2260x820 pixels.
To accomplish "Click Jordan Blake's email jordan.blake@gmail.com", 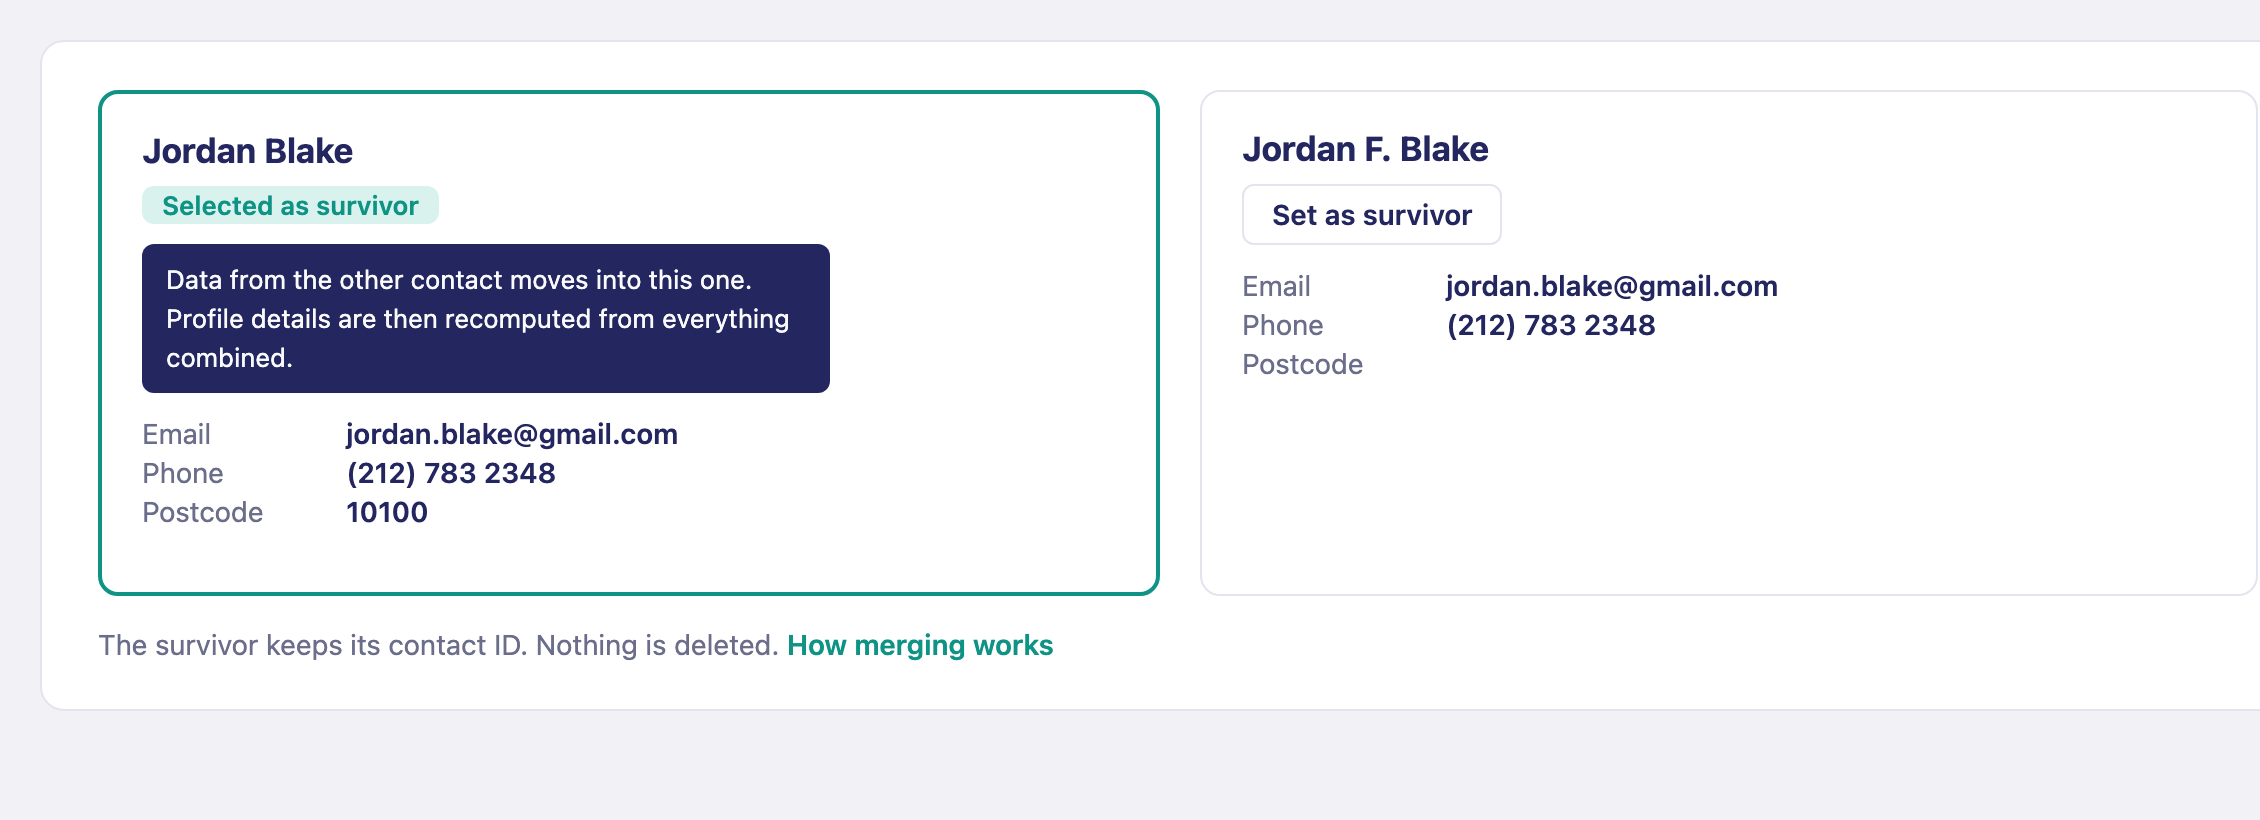I will click(x=512, y=434).
